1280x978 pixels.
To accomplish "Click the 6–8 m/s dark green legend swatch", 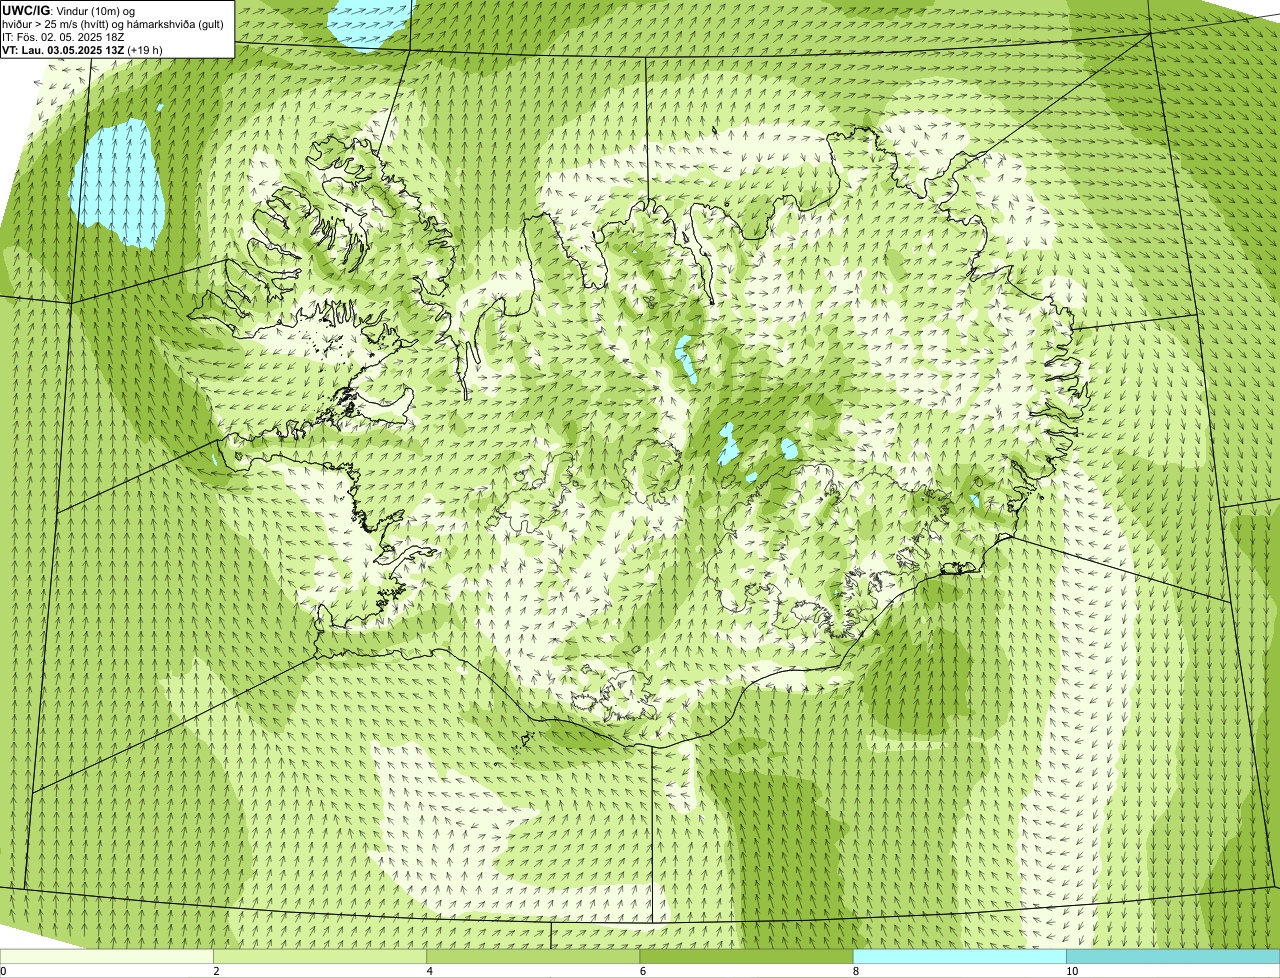I will 747,956.
